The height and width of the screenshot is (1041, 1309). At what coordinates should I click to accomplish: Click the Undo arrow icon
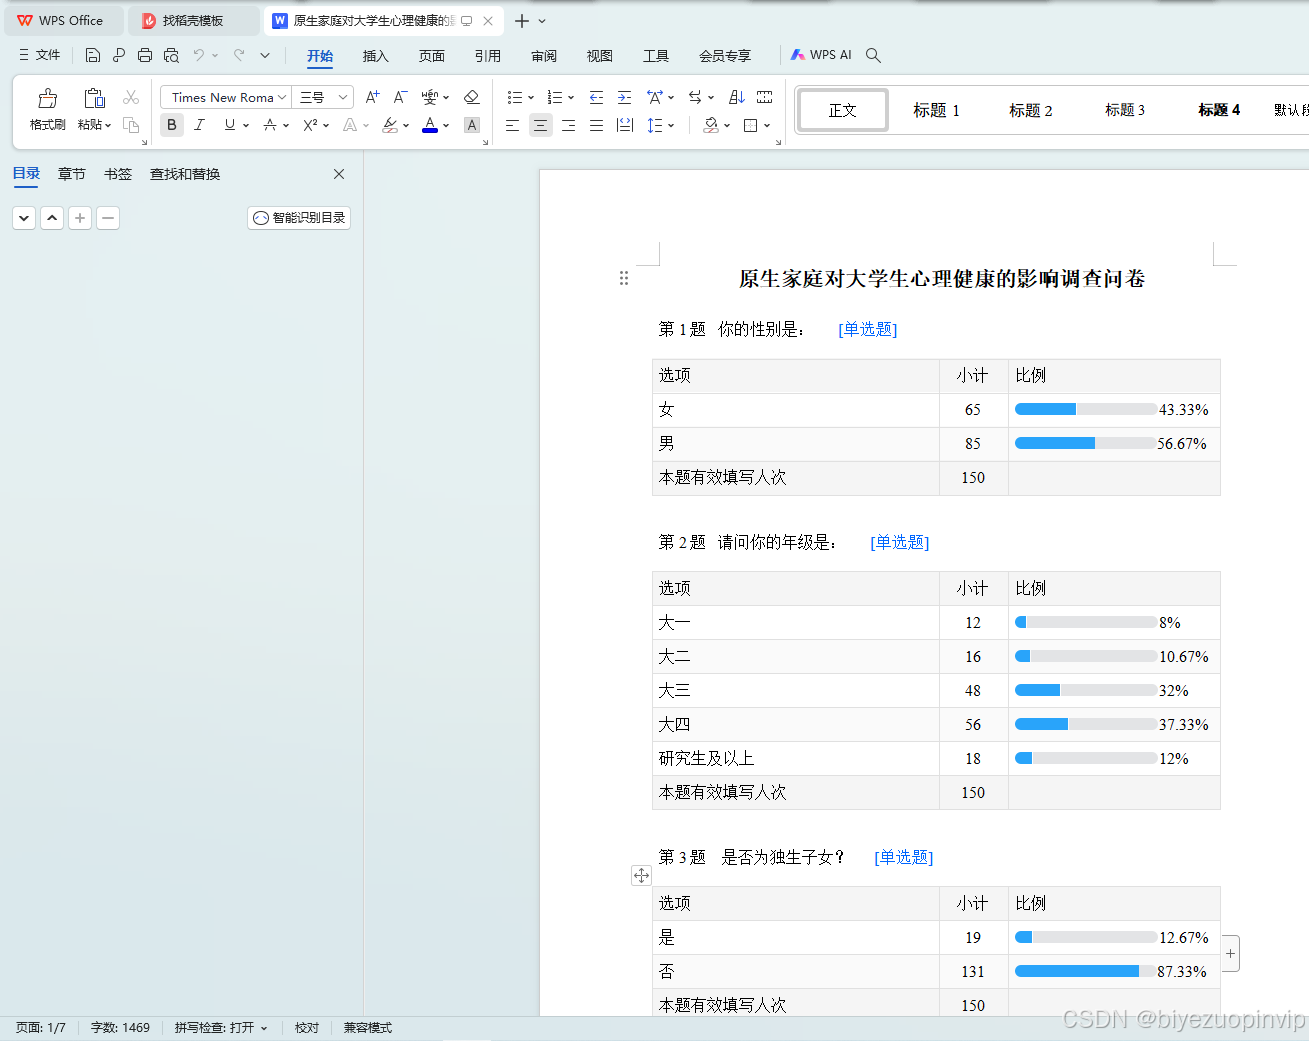coord(199,55)
